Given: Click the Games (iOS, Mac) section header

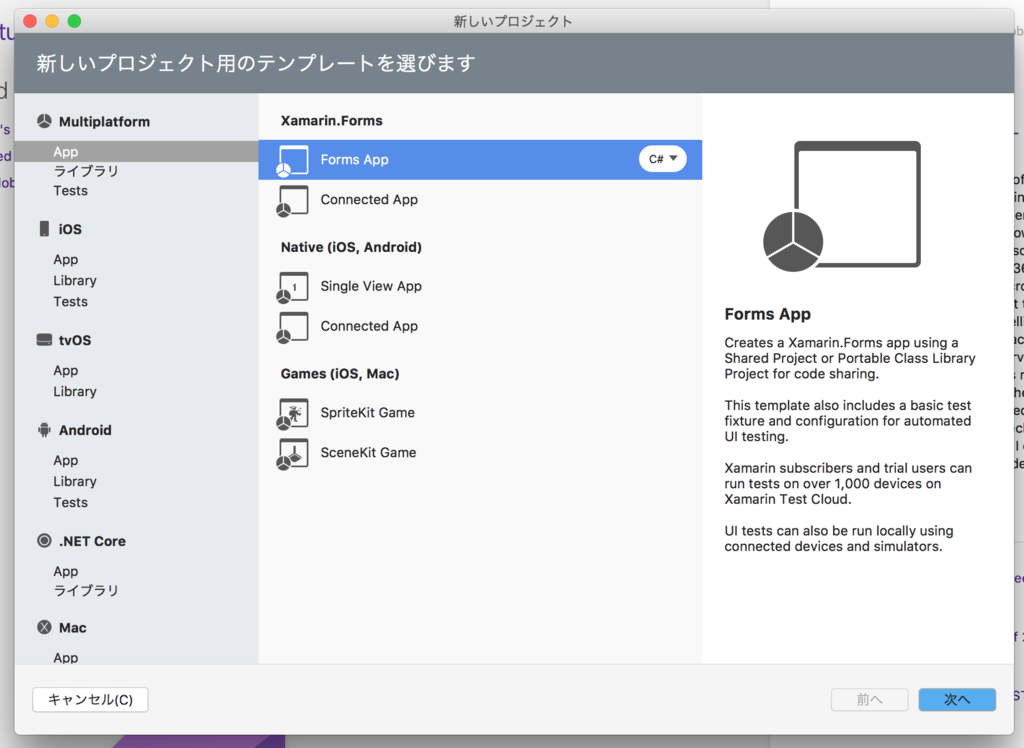Looking at the screenshot, I should click(340, 374).
